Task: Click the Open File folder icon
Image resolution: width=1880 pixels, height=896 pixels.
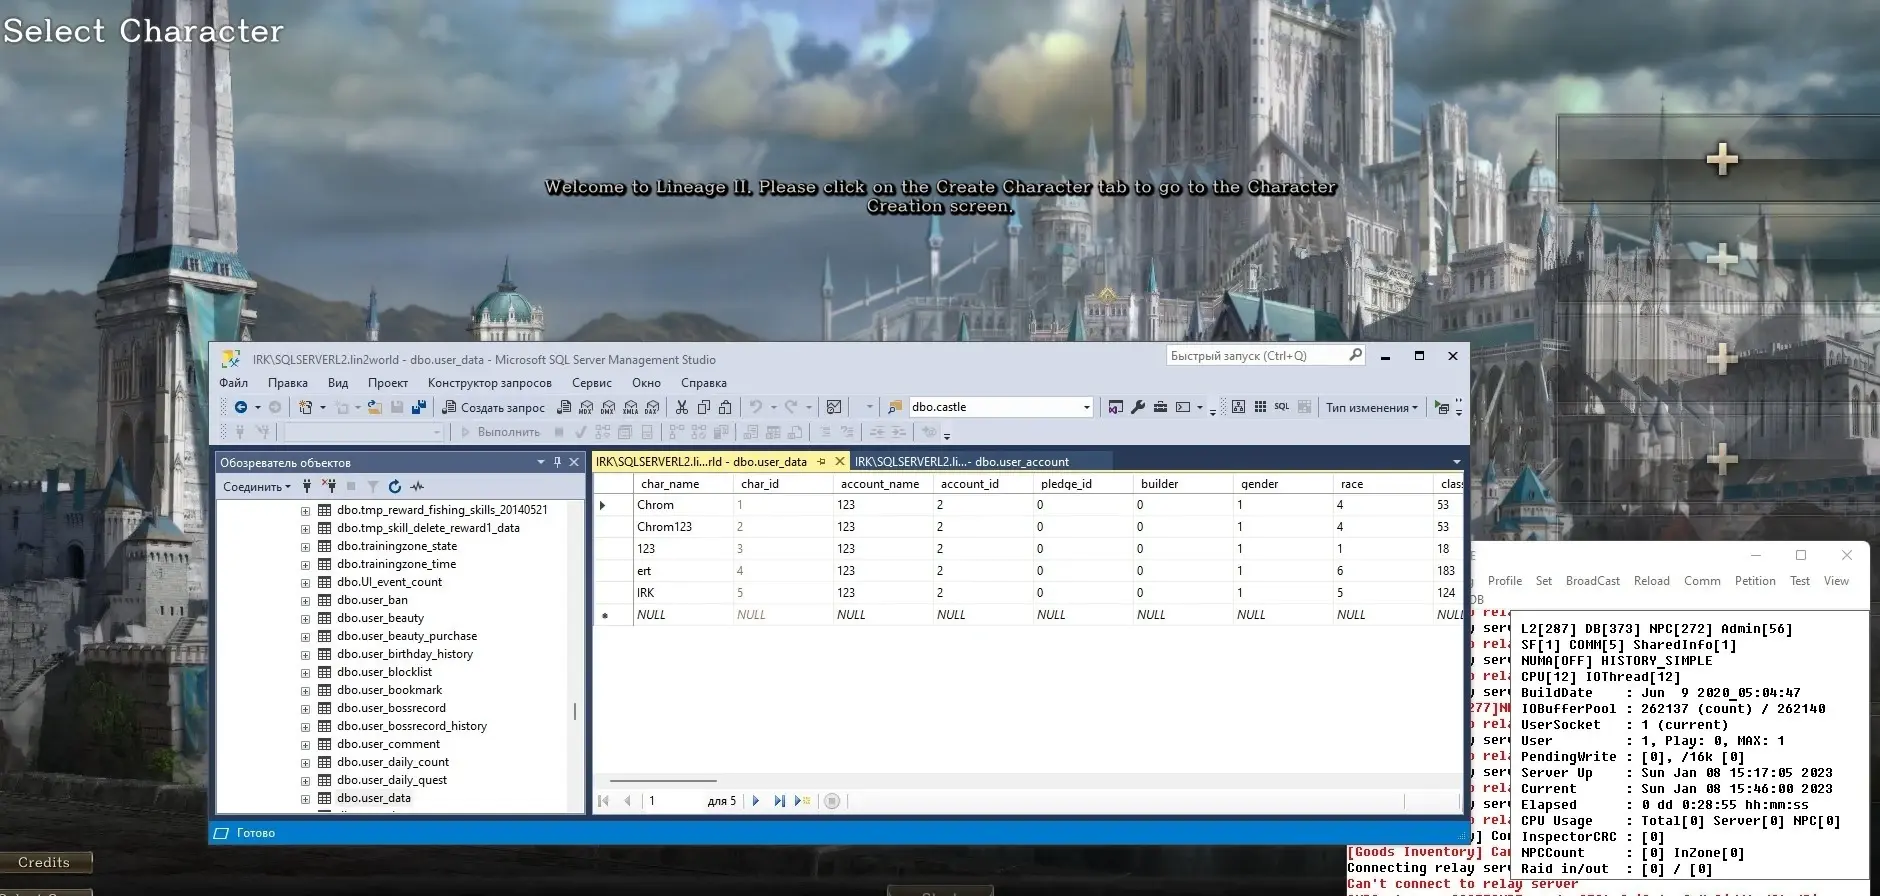Action: point(374,407)
